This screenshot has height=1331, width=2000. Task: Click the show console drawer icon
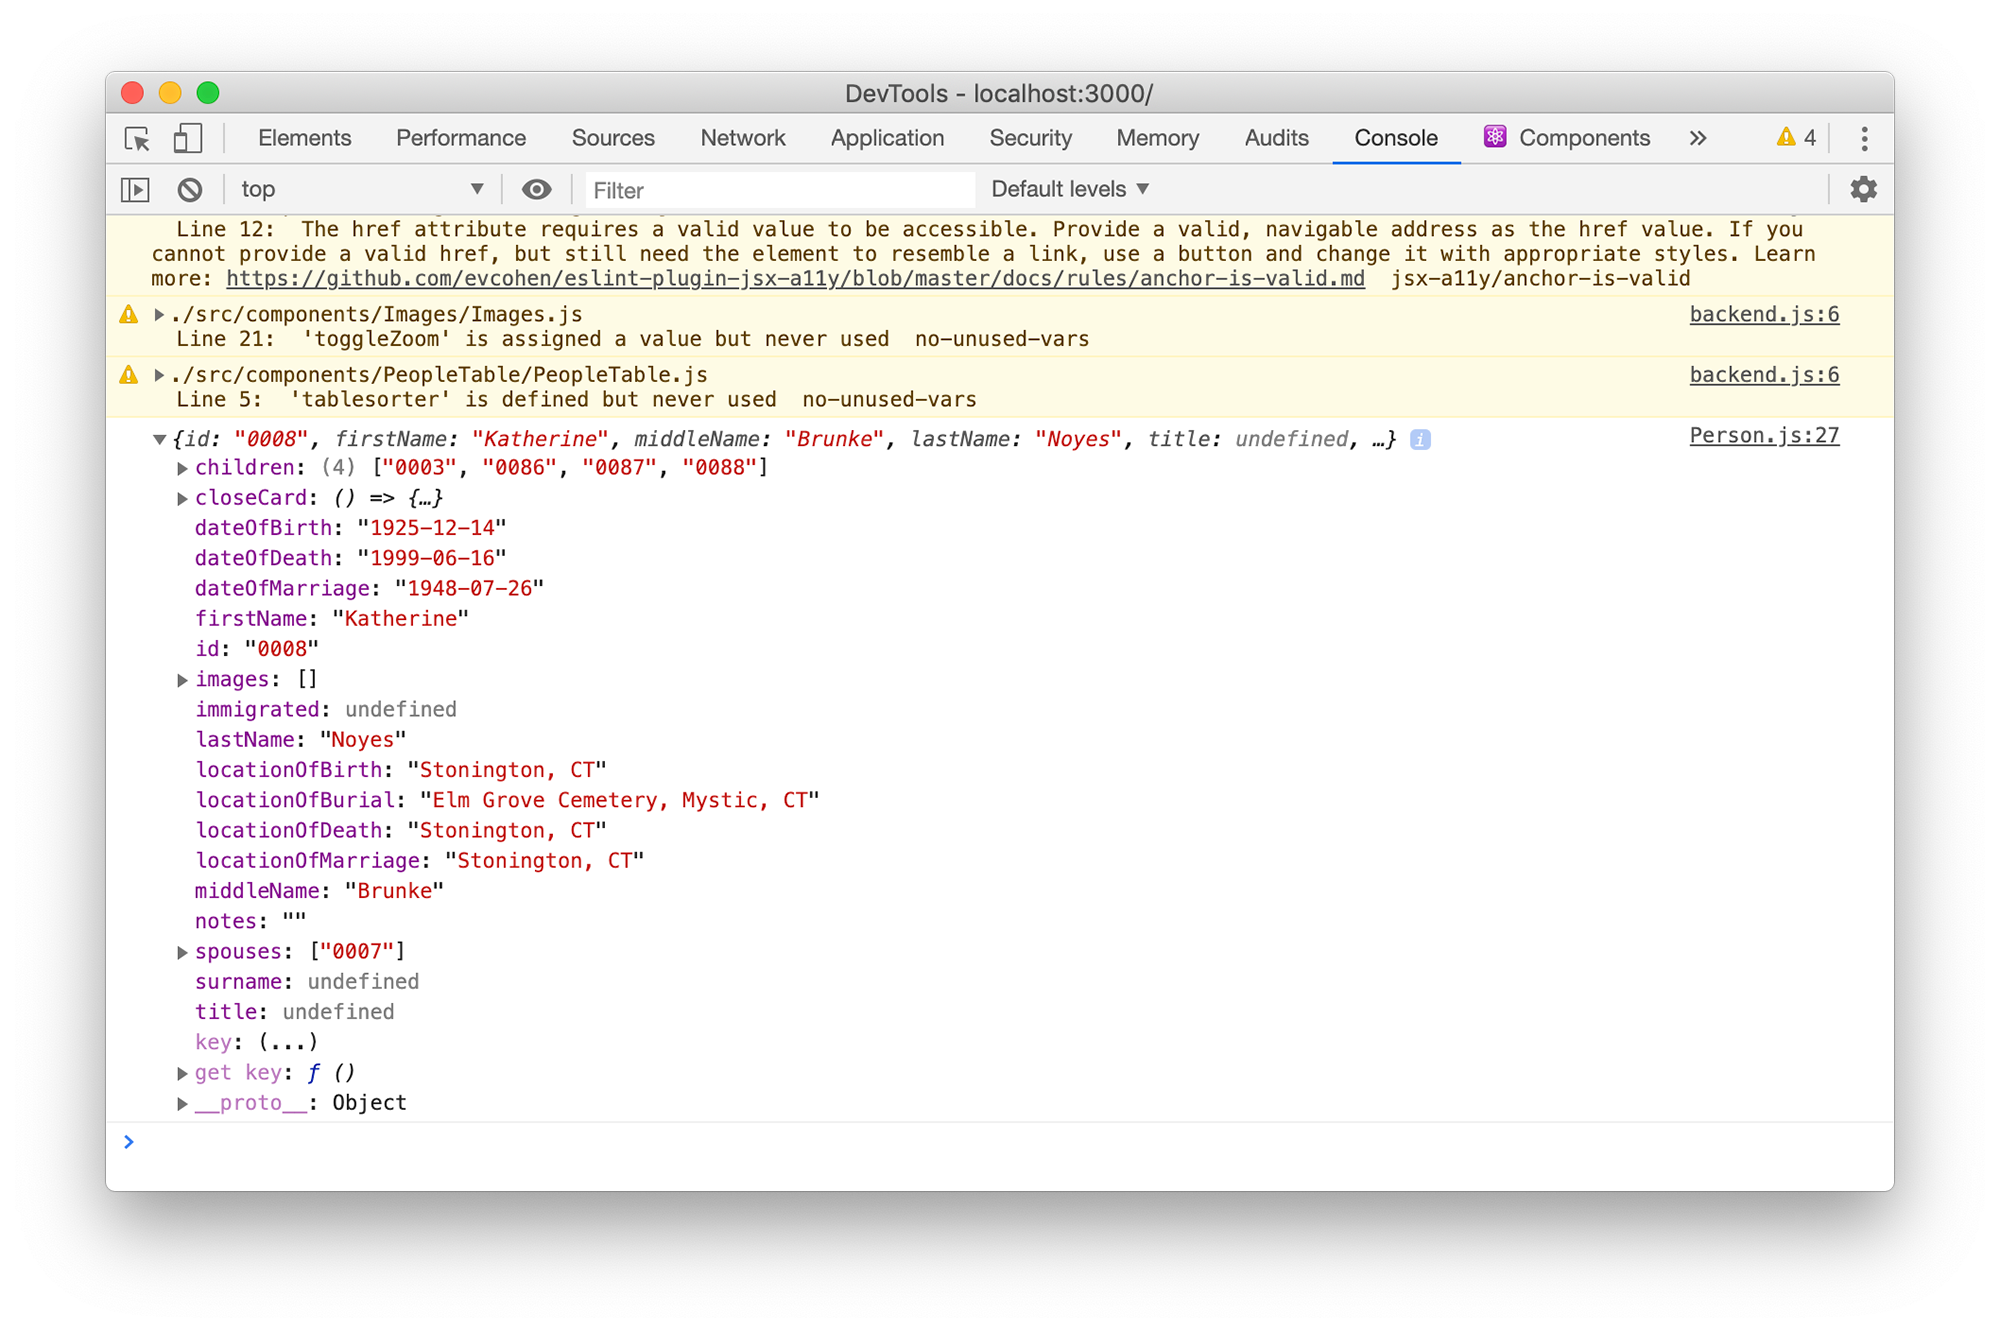(x=135, y=189)
